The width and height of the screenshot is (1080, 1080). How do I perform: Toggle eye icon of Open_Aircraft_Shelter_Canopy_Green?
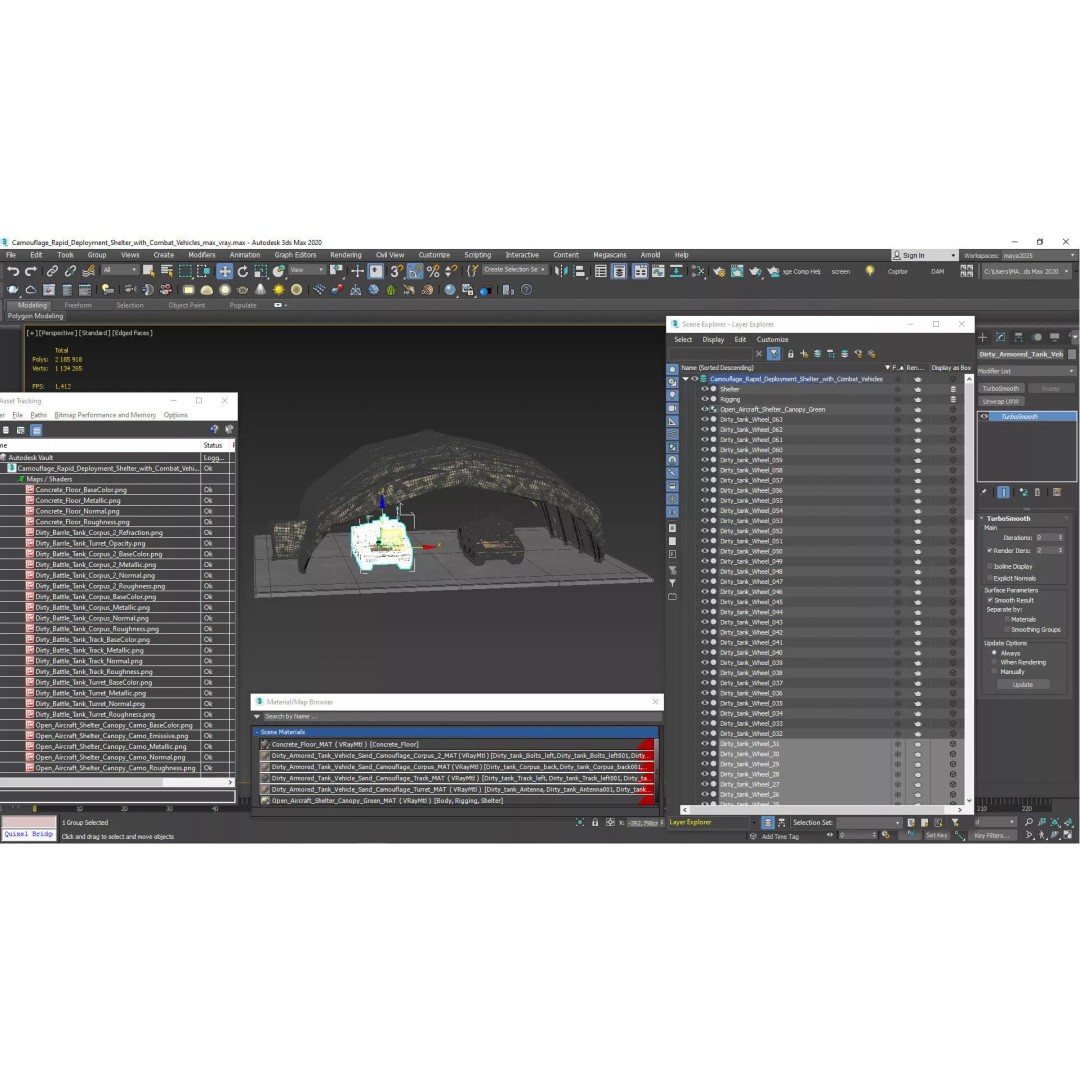[x=705, y=409]
